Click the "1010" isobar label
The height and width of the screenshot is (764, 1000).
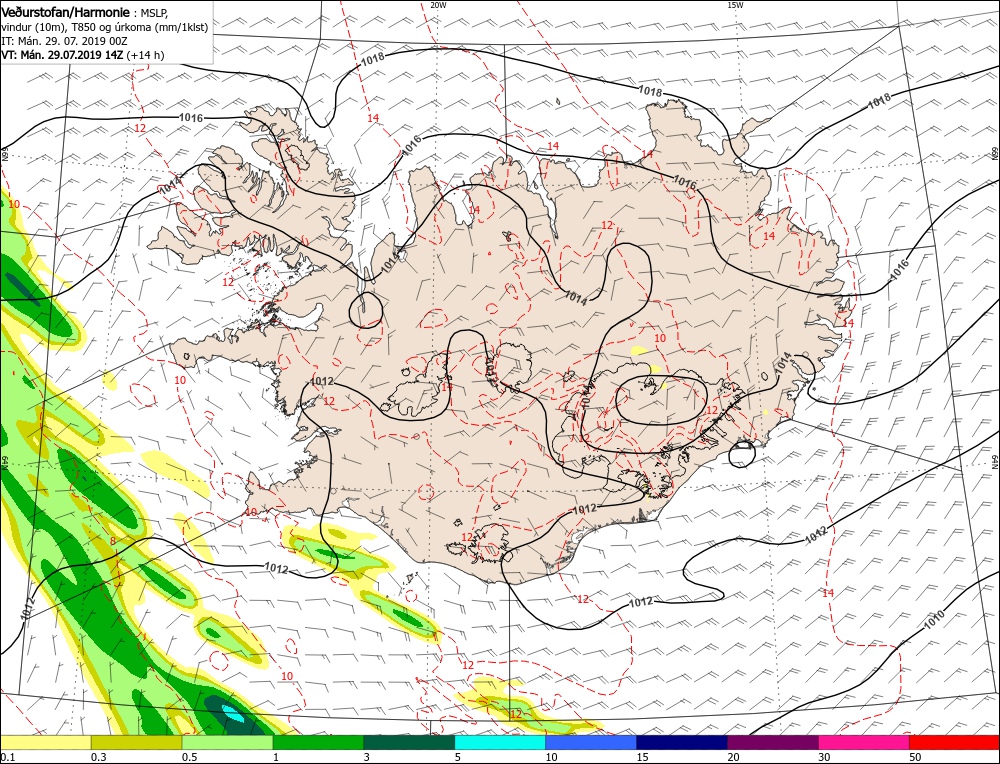tap(934, 619)
